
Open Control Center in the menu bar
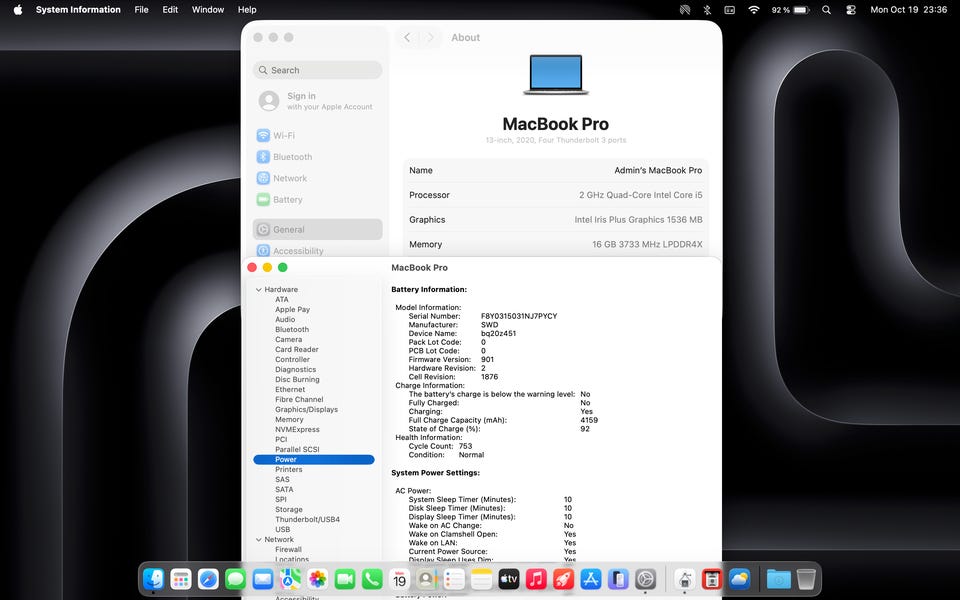pos(850,10)
